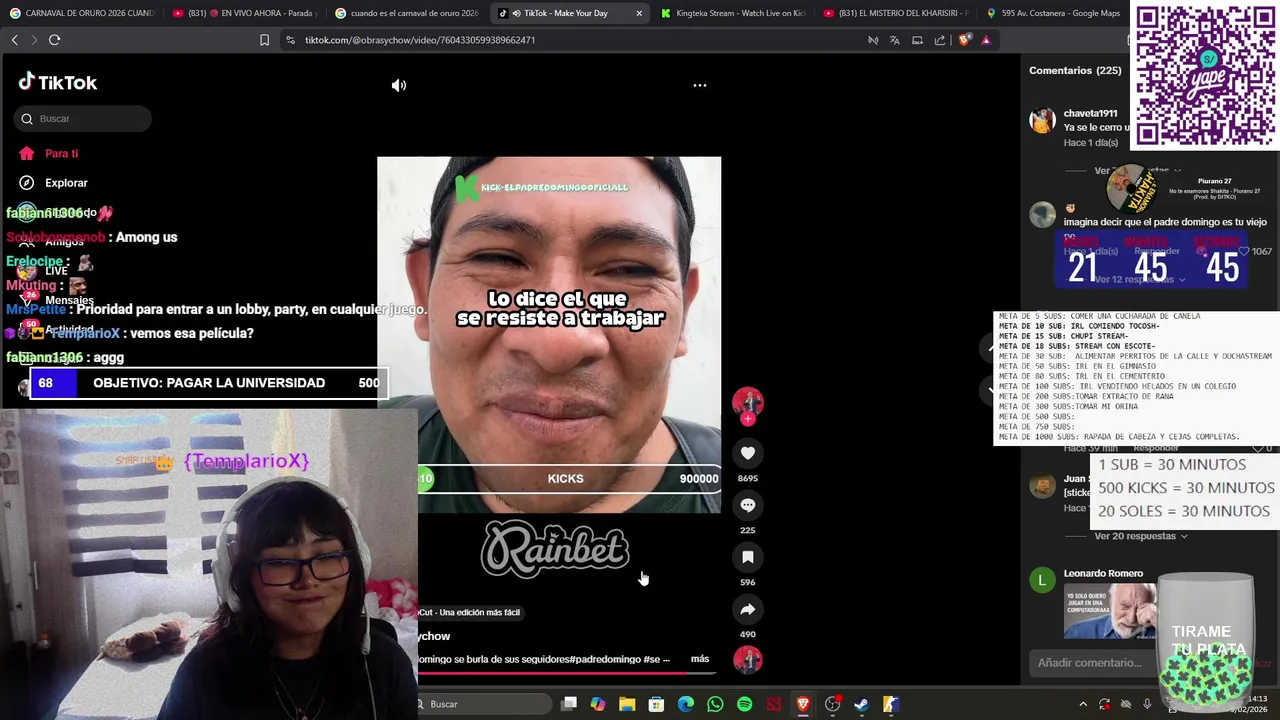
Task: Close the TikTok browser tab
Action: point(639,13)
